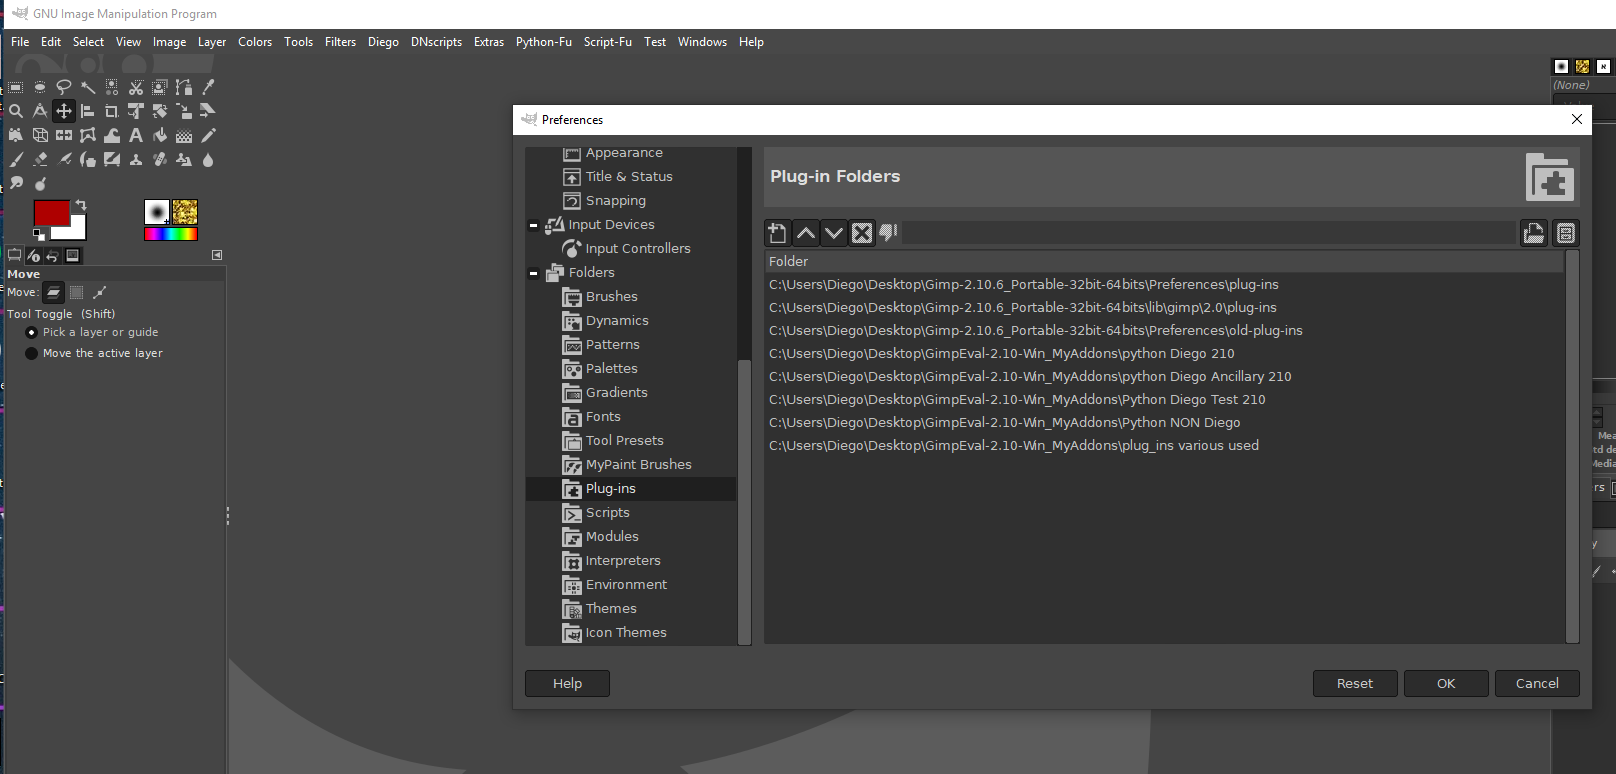Select the Free Select lasso tool
The image size is (1616, 774).
pyautogui.click(x=64, y=87)
